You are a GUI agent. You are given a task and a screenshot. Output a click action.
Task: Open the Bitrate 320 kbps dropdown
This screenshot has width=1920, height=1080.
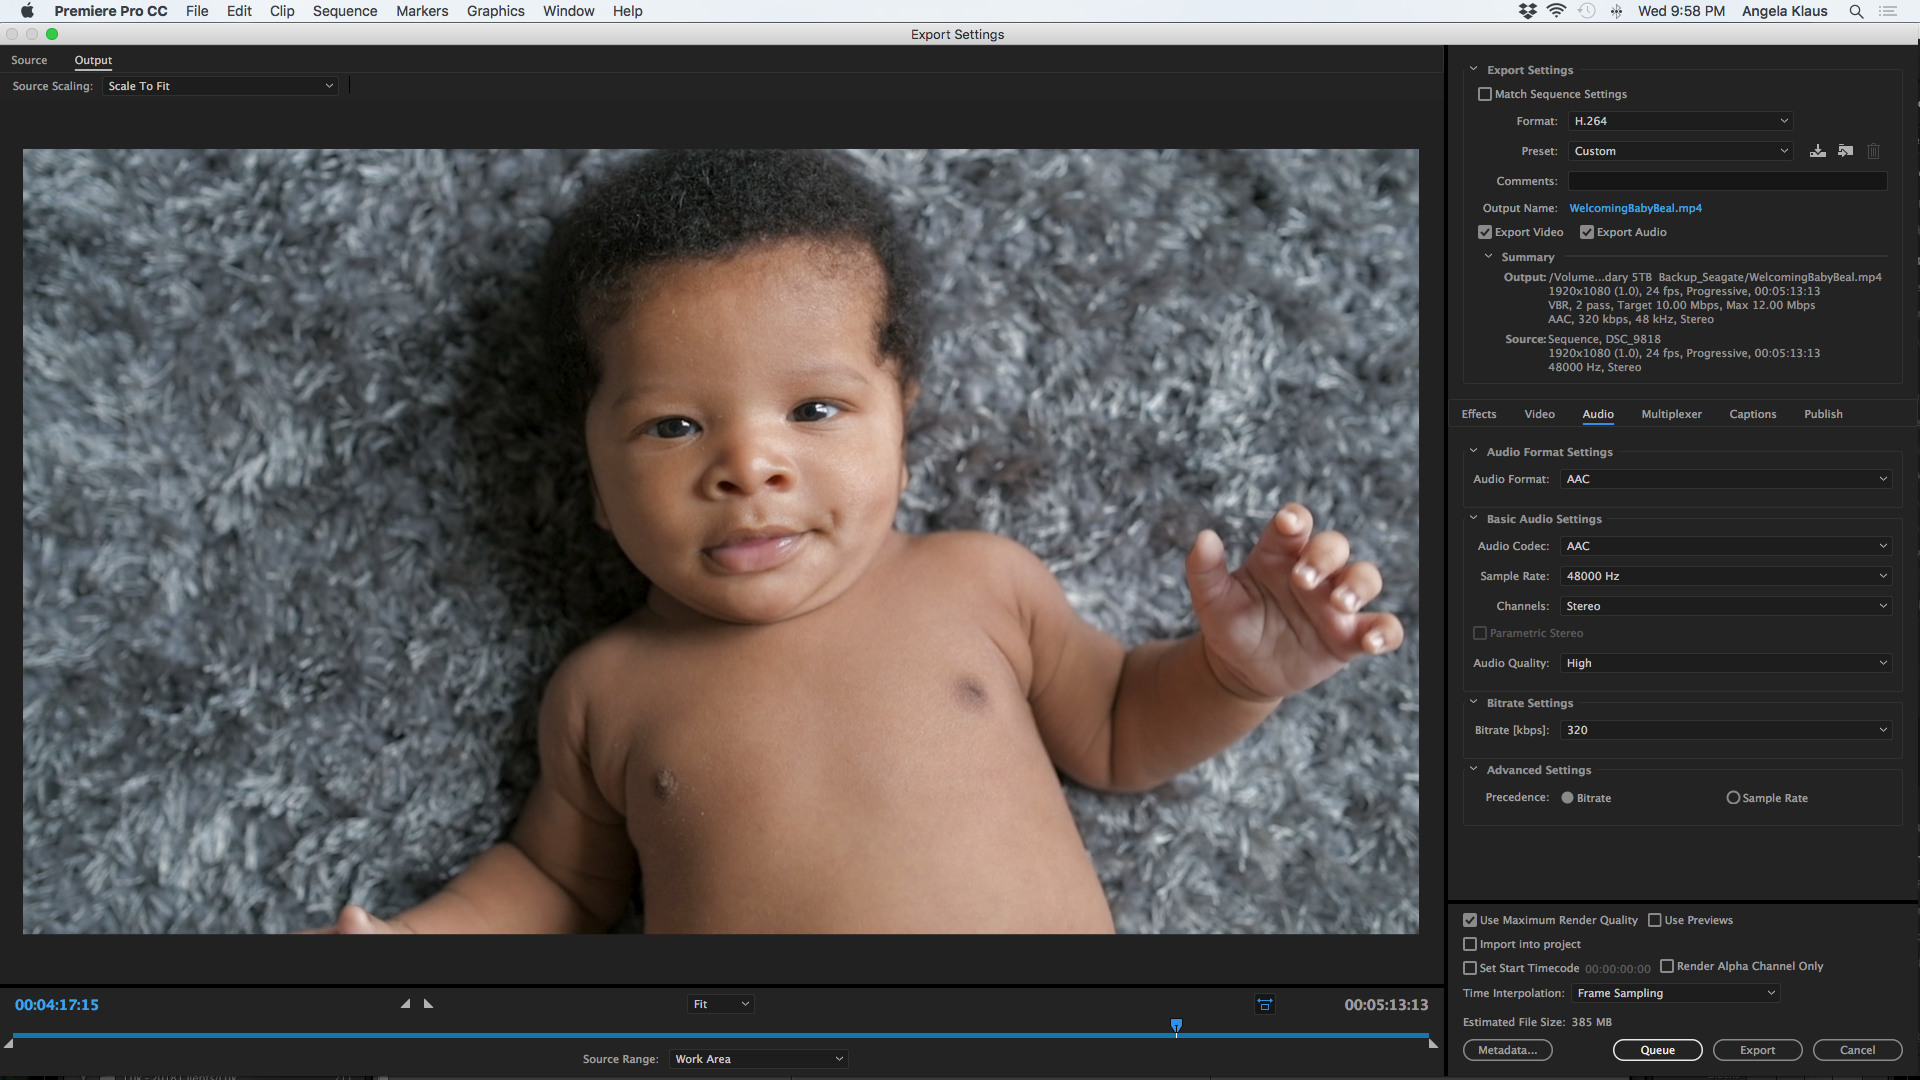[x=1726, y=730]
